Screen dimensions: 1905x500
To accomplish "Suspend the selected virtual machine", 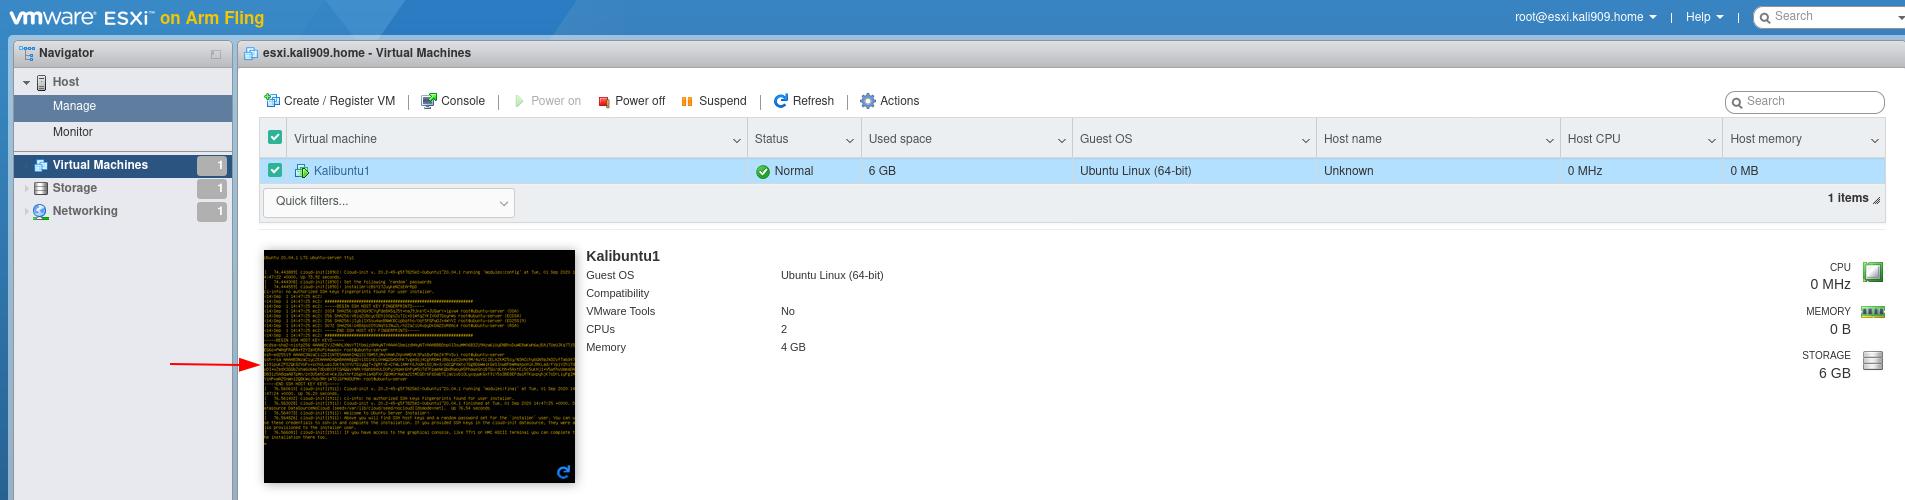I will pos(714,101).
